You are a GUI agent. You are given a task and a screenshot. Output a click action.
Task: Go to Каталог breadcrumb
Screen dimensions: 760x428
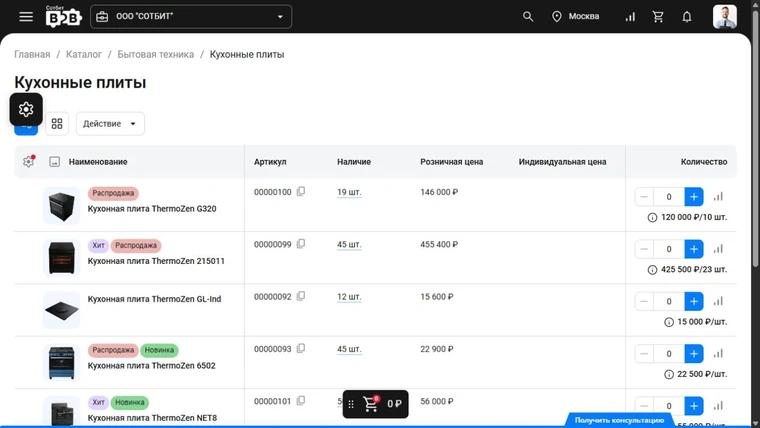[84, 54]
